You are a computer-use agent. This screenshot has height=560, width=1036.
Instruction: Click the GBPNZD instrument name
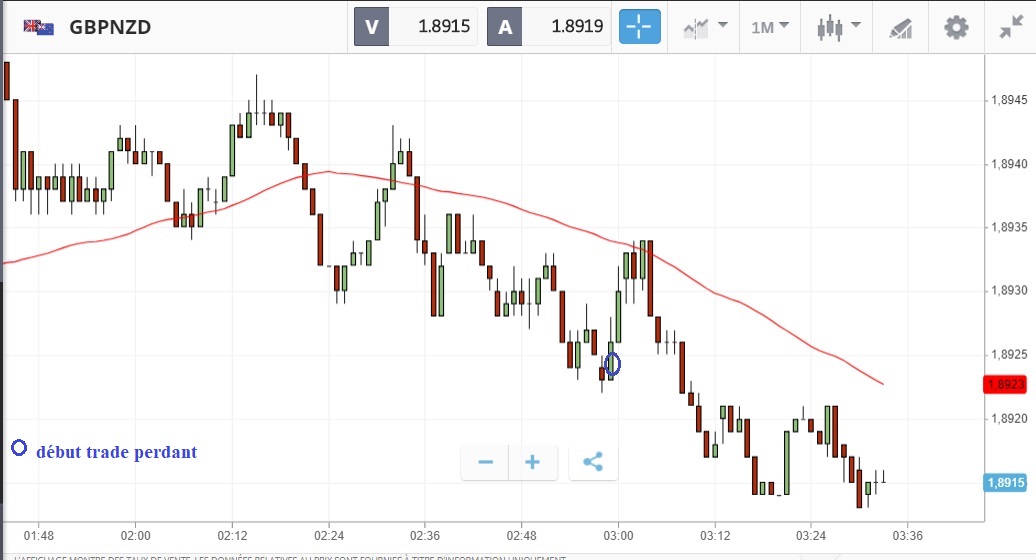point(110,27)
